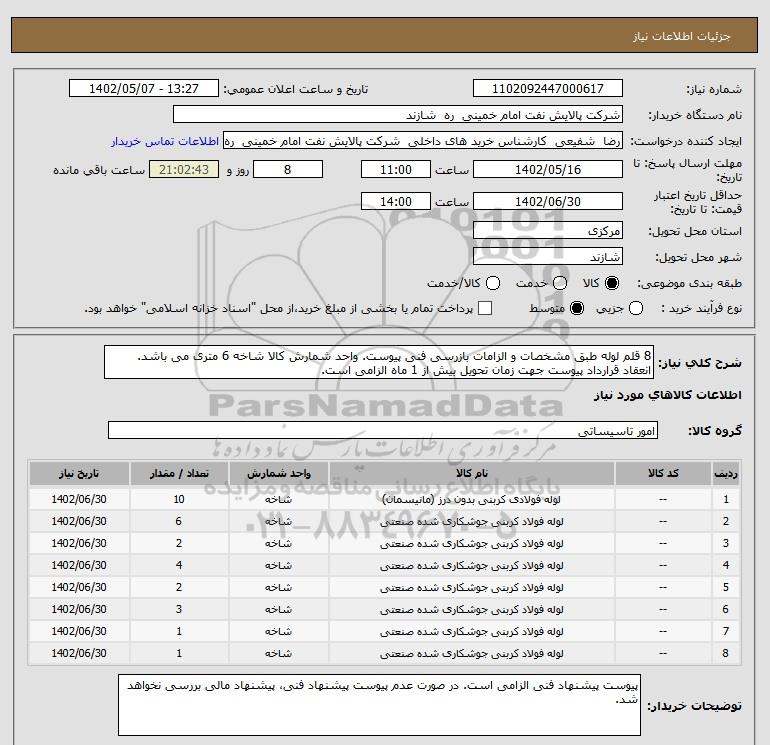
Task: Click the buyer notes text area
Action: pyautogui.click(x=380, y=705)
